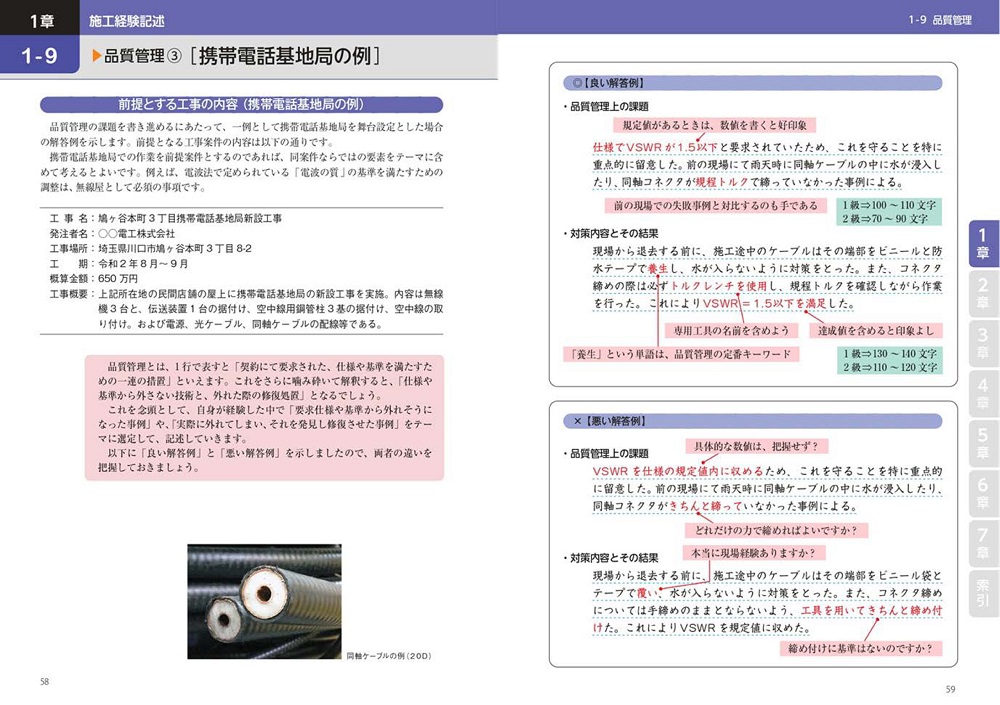Switch to the 7章 side tab
Image resolution: width=1000 pixels, height=705 pixels.
point(982,544)
